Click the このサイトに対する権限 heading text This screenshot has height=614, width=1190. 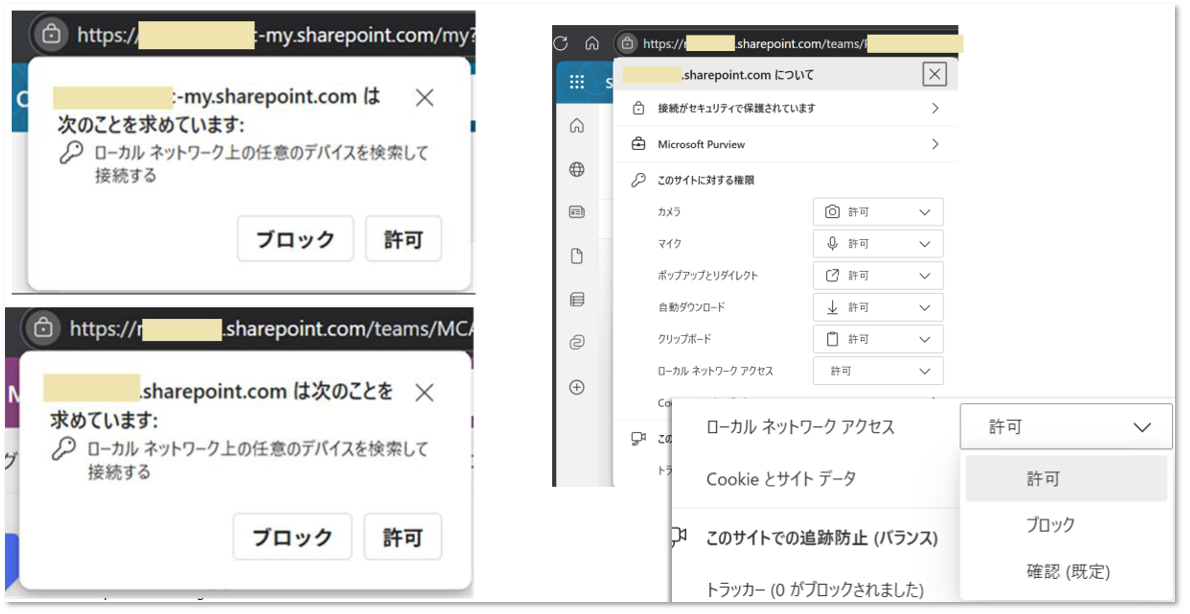click(x=706, y=180)
